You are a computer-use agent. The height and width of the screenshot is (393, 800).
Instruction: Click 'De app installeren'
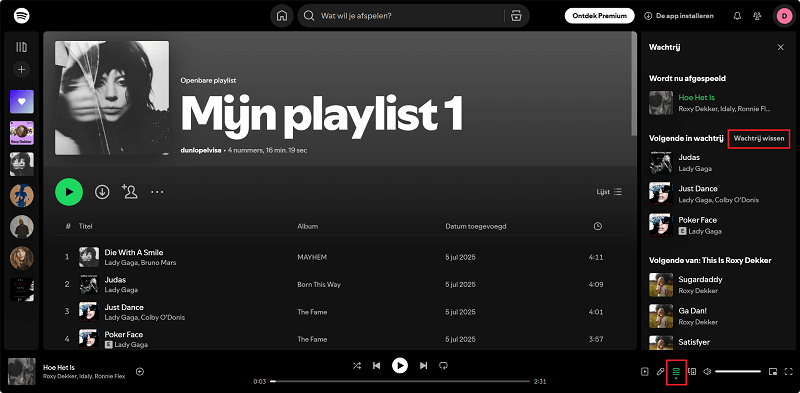tap(679, 16)
